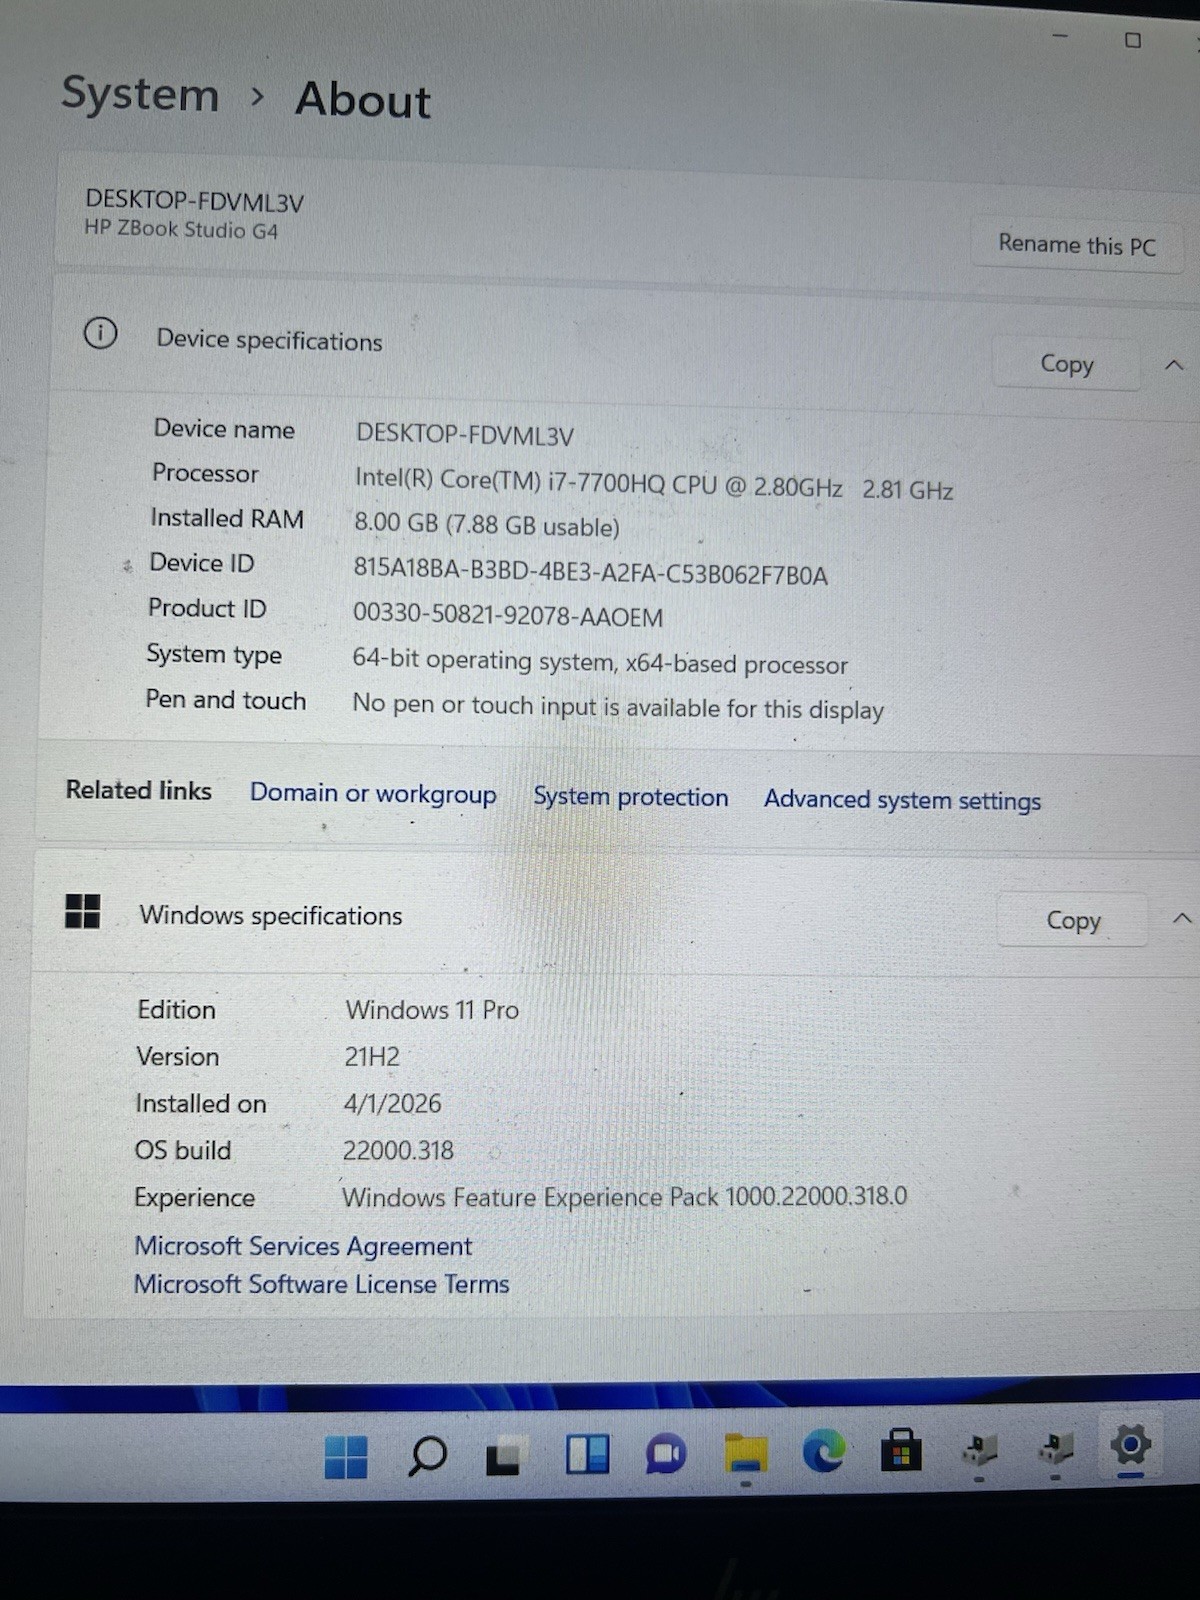Click OS build value 22000.318
This screenshot has width=1200, height=1600.
click(x=398, y=1151)
